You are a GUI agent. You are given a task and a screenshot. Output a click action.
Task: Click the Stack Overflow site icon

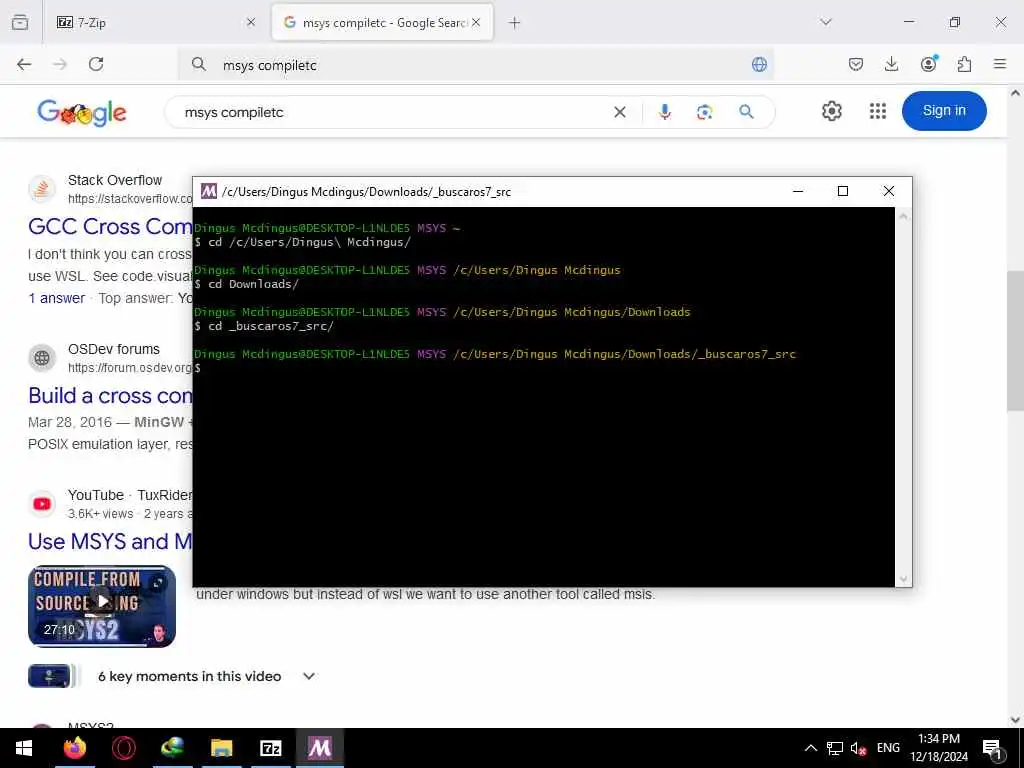[42, 189]
